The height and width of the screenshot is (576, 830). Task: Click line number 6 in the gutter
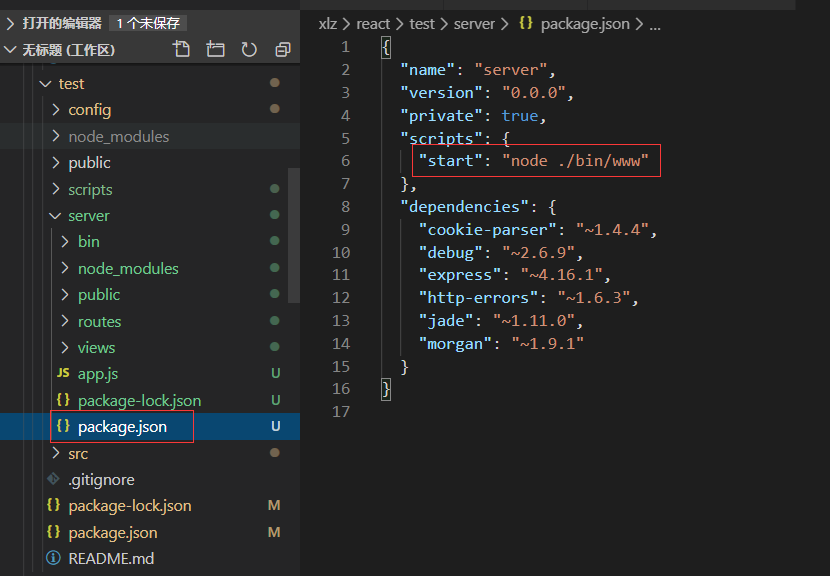click(346, 160)
